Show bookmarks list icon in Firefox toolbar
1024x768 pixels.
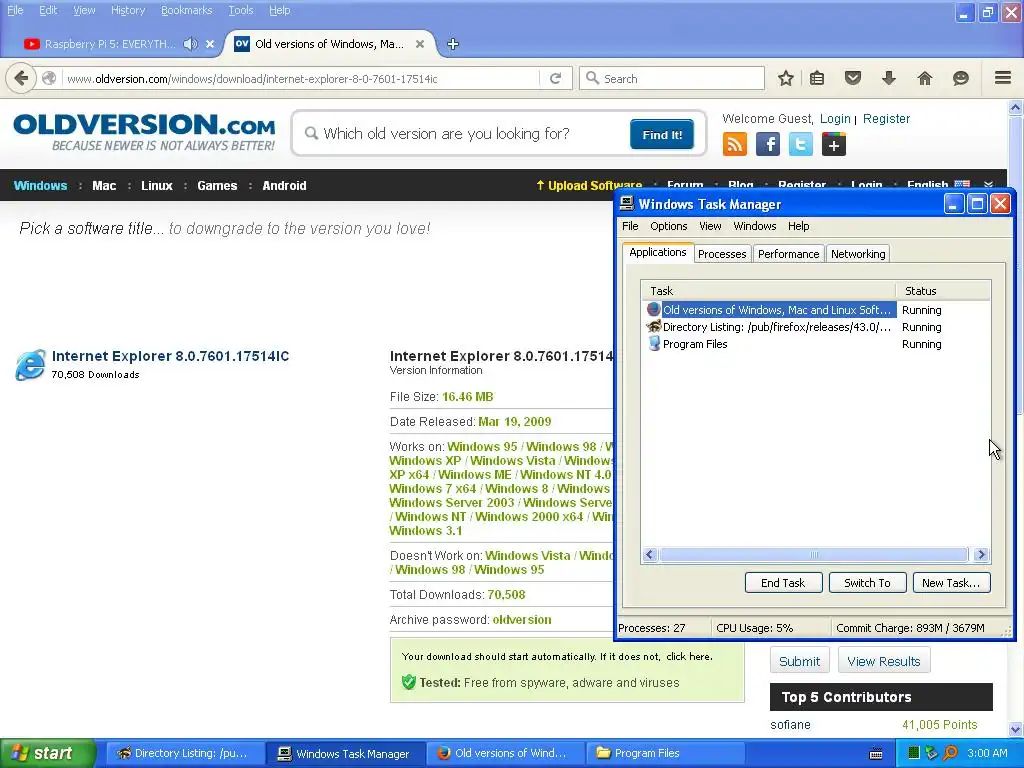817,78
